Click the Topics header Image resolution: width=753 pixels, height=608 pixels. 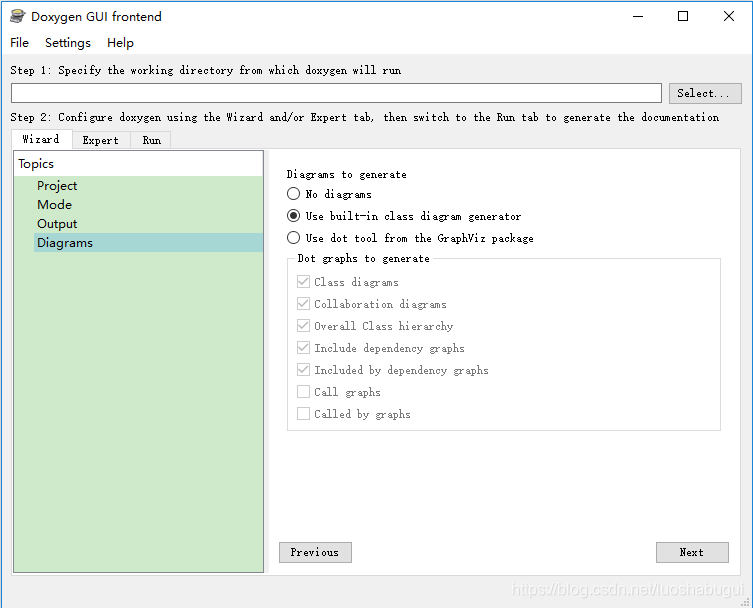coord(138,164)
